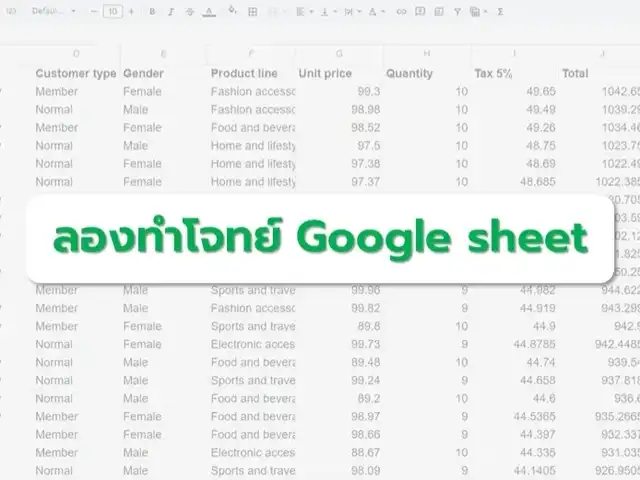Decrease the font size
The height and width of the screenshot is (480, 640).
(94, 12)
